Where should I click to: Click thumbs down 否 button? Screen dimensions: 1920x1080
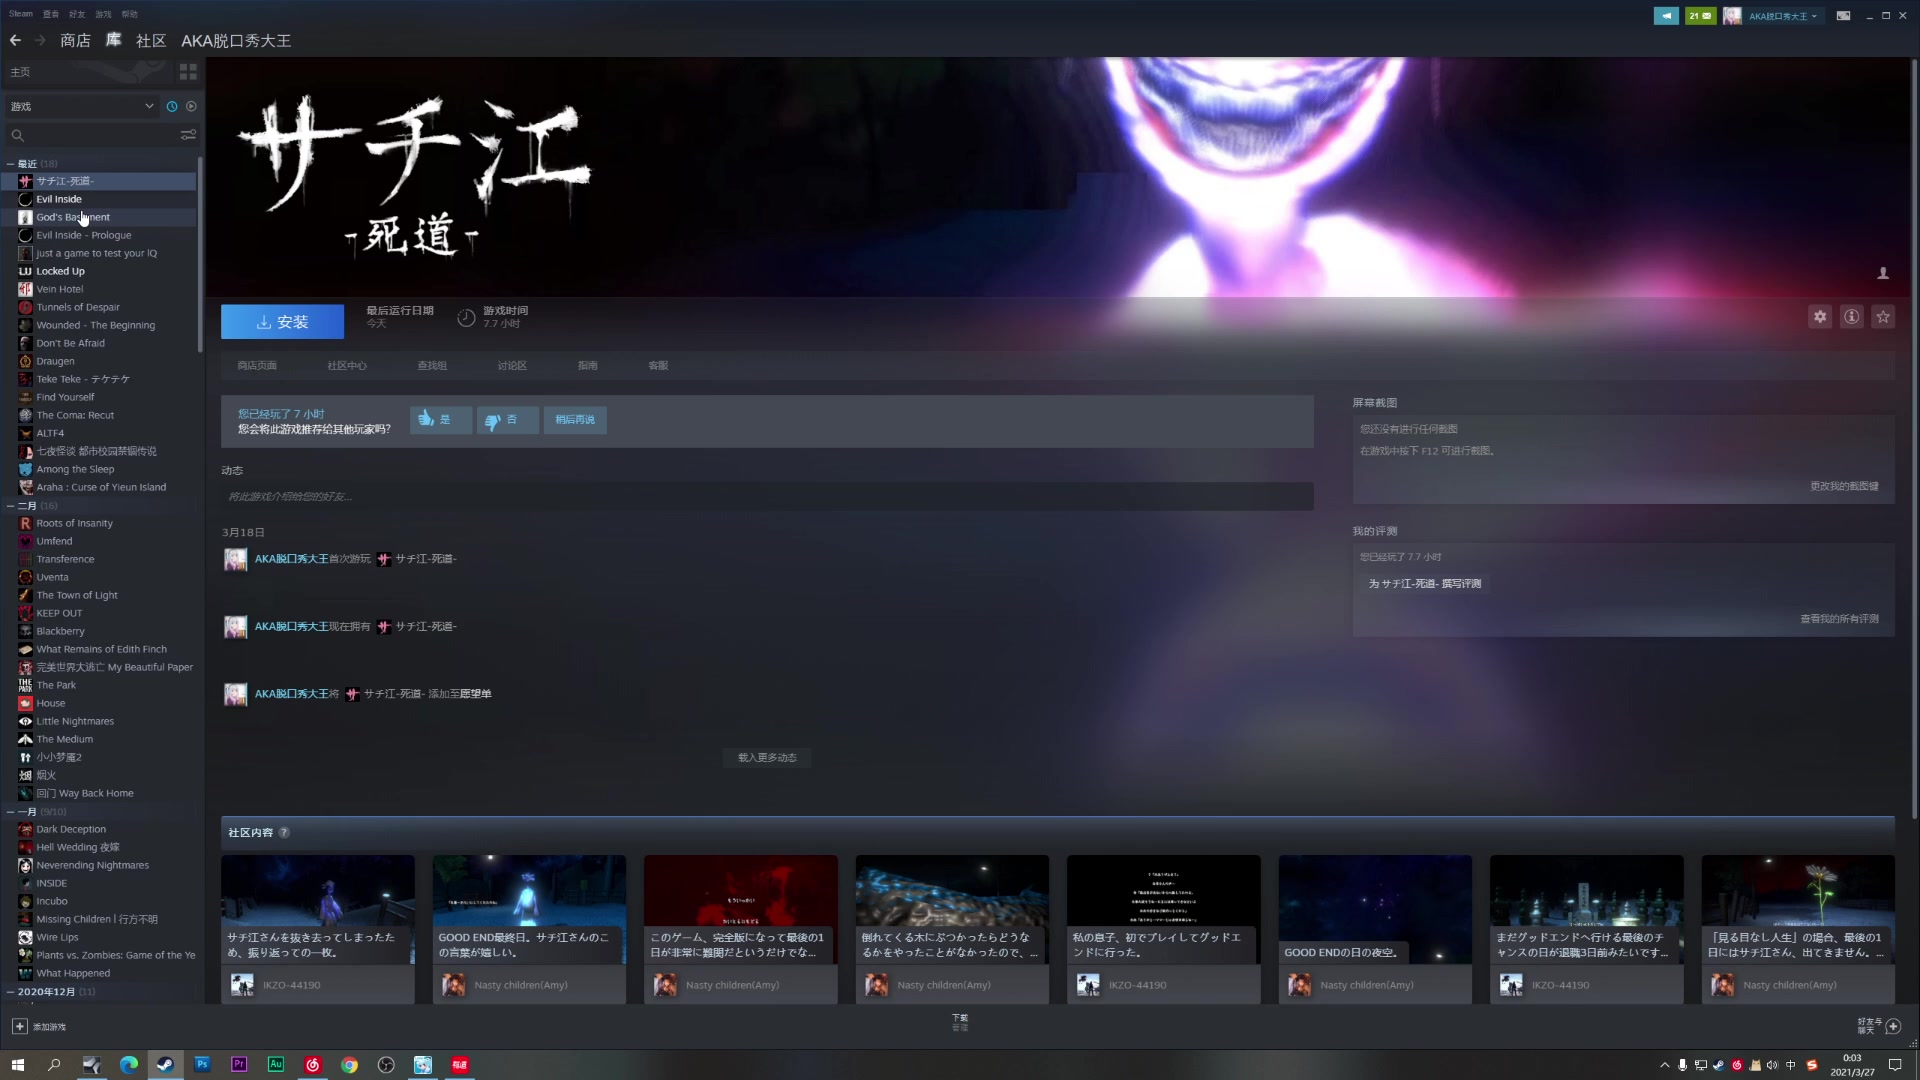coord(507,420)
